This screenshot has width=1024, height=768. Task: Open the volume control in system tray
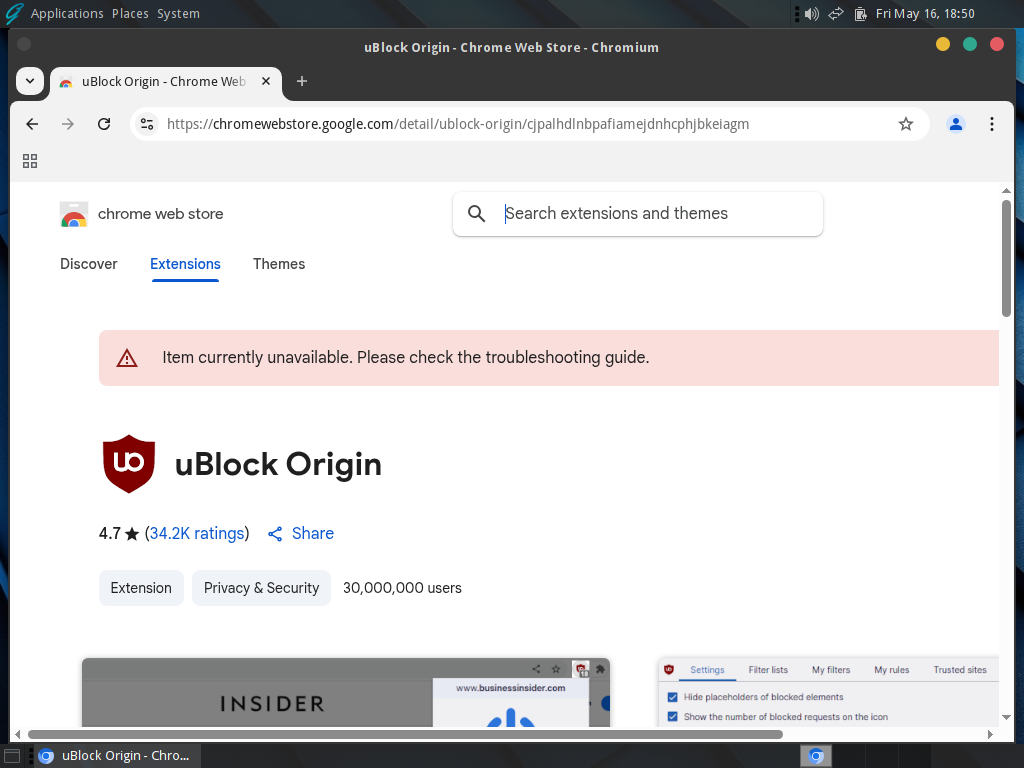coord(812,14)
